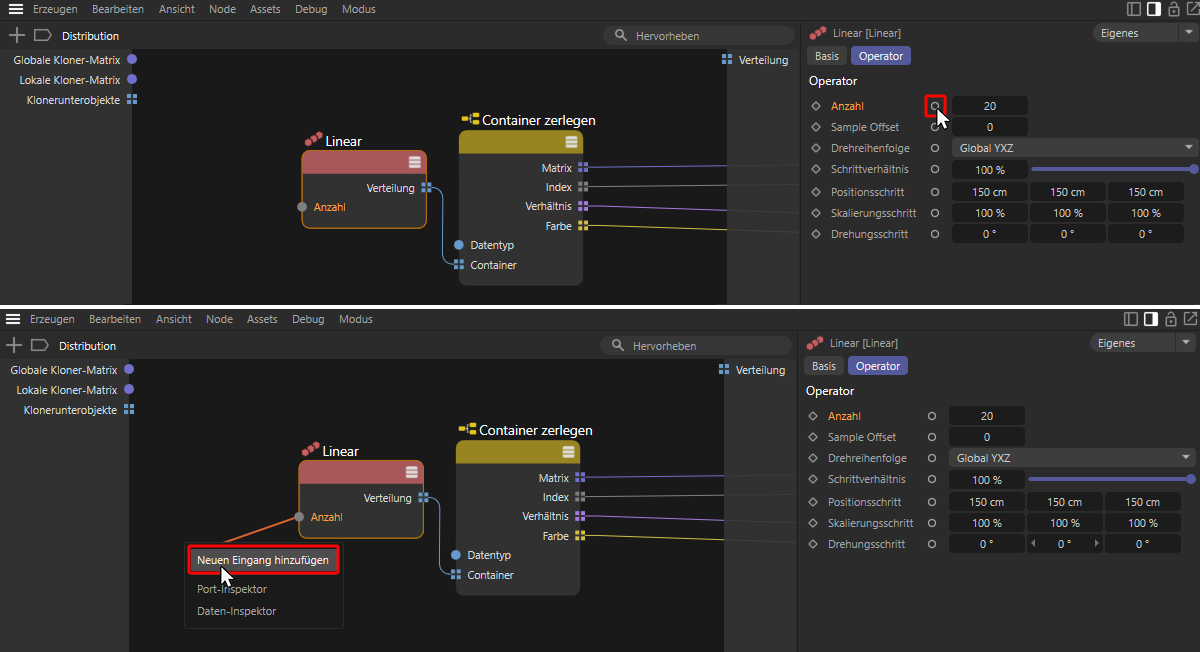
Task: Click the Anzahl input port on the lower Linear node
Action: point(298,517)
